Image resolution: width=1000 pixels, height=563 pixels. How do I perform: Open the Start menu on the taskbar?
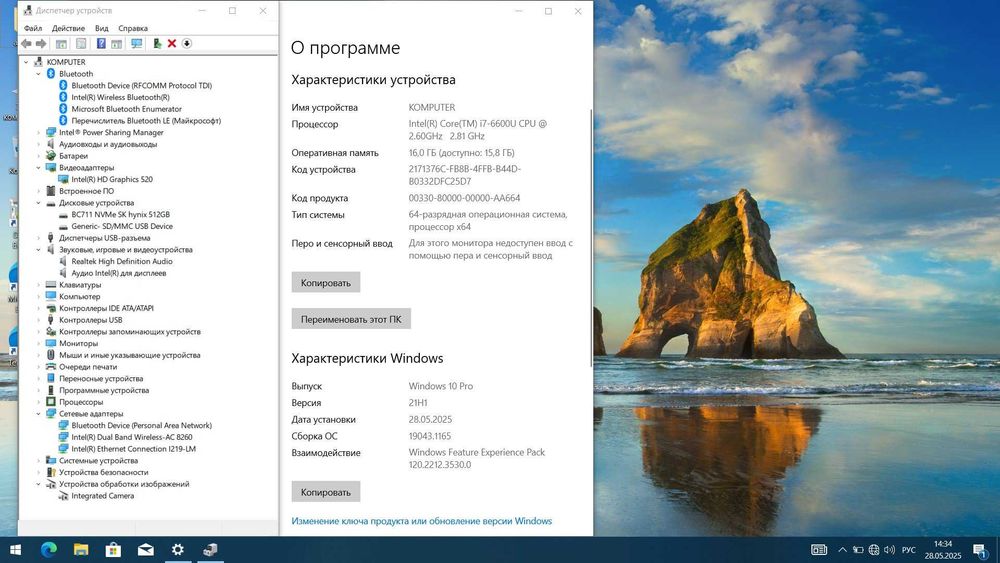pyautogui.click(x=15, y=550)
